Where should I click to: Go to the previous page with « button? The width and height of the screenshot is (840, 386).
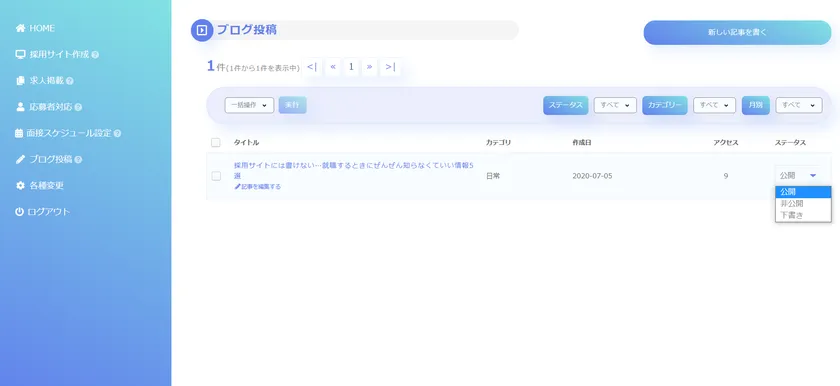coord(333,67)
